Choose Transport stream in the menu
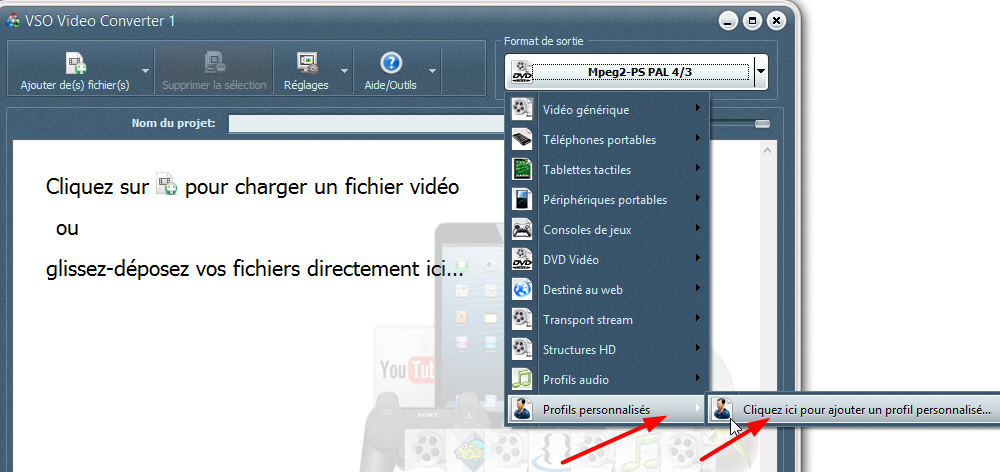1000x472 pixels. click(x=608, y=320)
